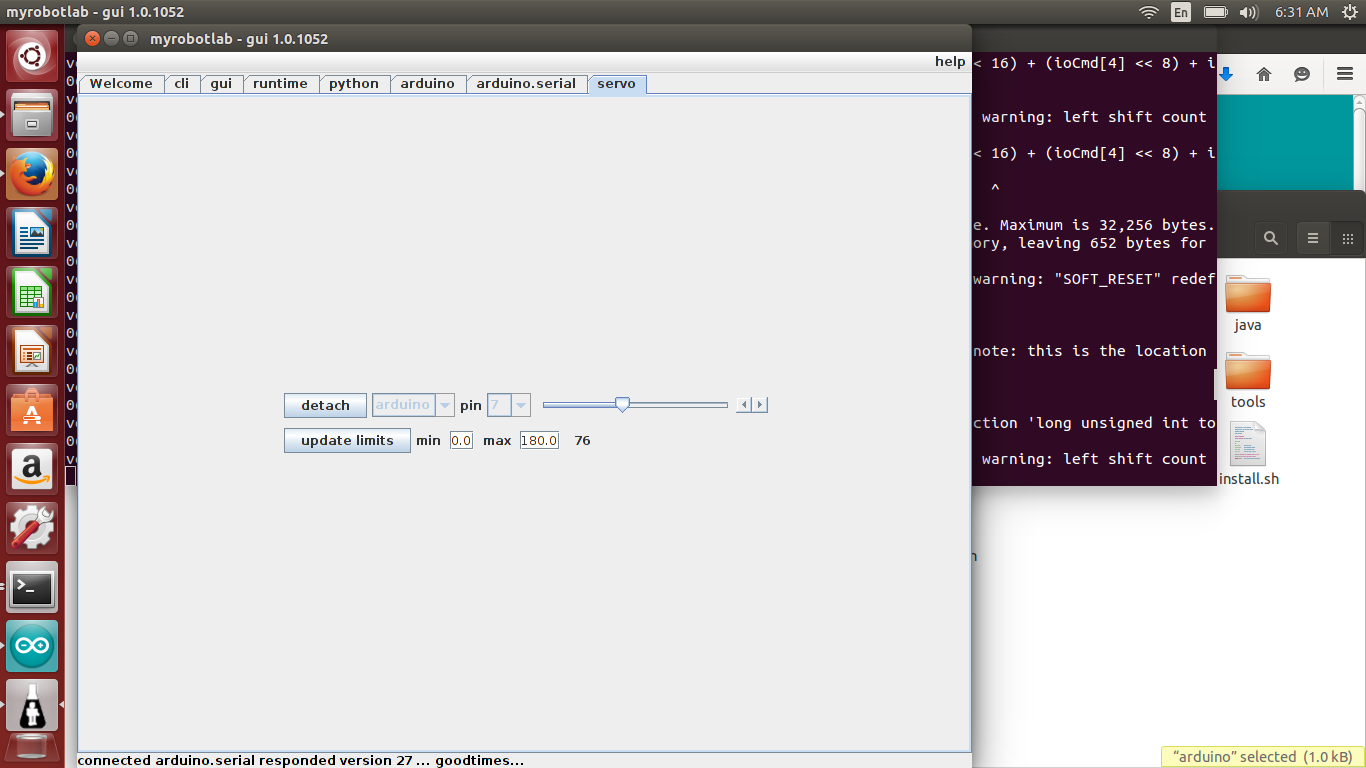Click the Firefox chat smiley icon
This screenshot has width=1366, height=768.
[x=1302, y=74]
